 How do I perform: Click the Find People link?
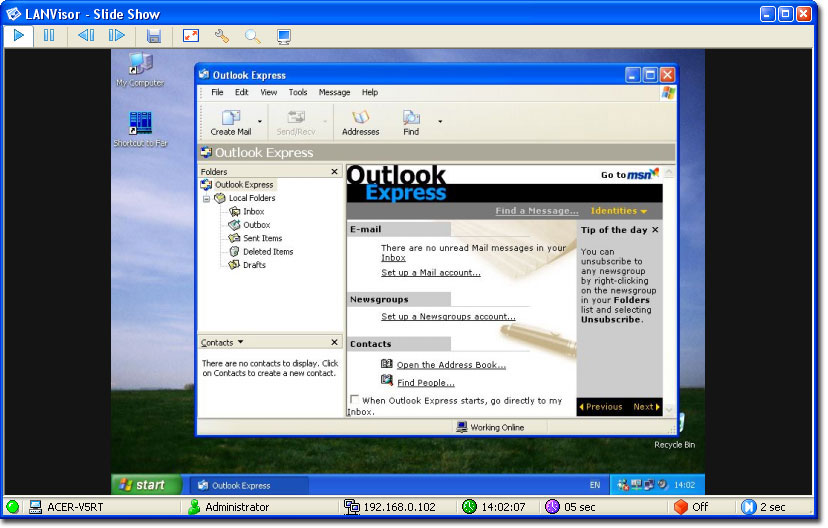pyautogui.click(x=426, y=383)
